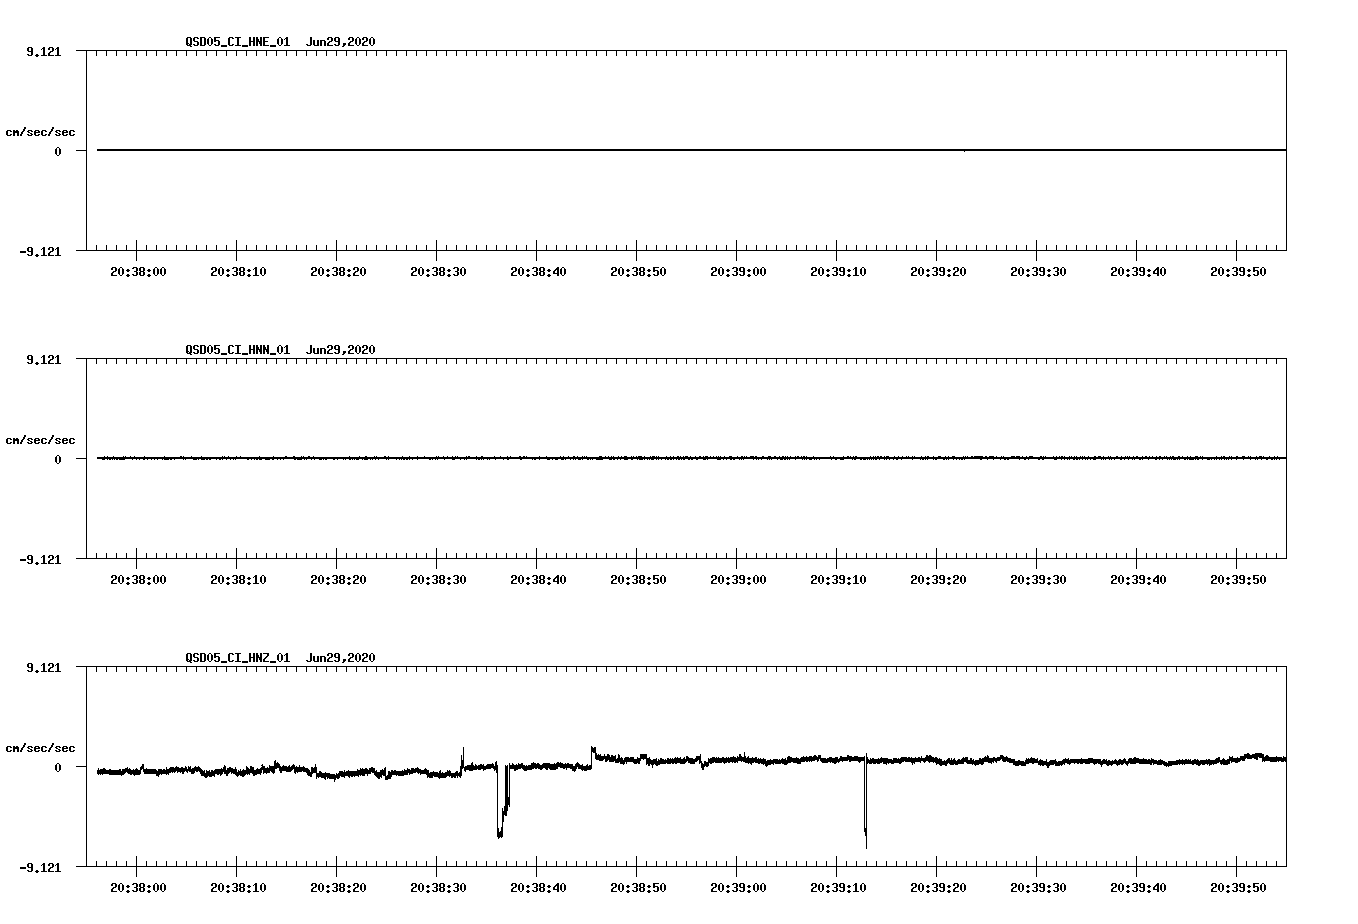1358x924 pixels.
Task: Click the 20:39:20 label under the HNN chart
Action: click(938, 580)
